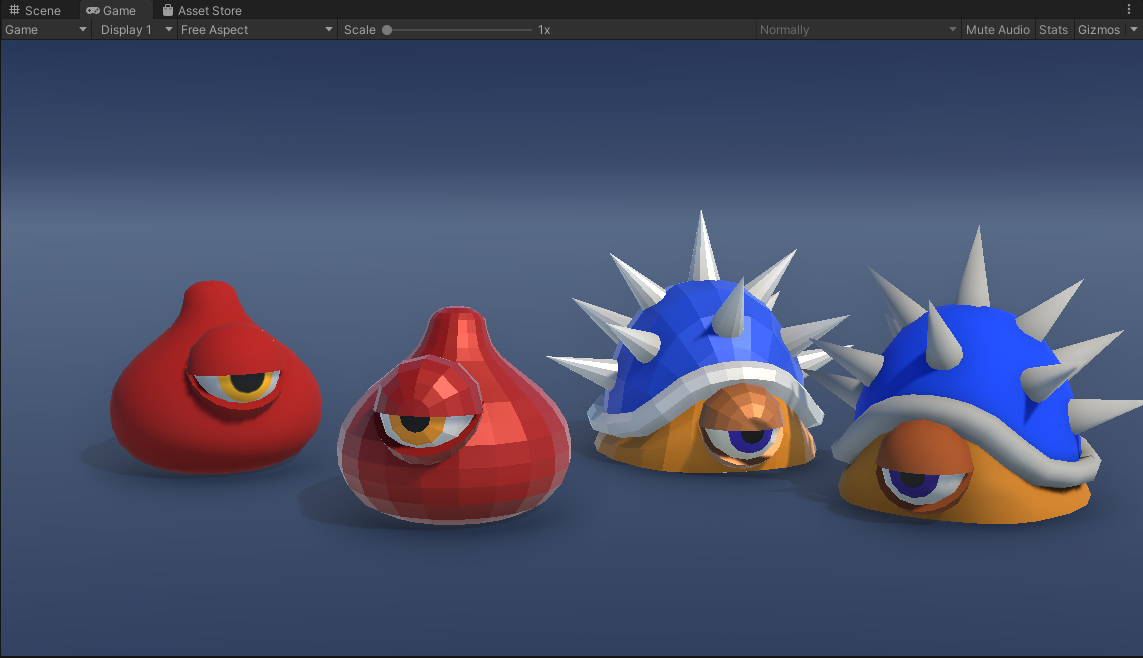The image size is (1143, 658).
Task: Open the Asset Store tab
Action: coord(202,10)
